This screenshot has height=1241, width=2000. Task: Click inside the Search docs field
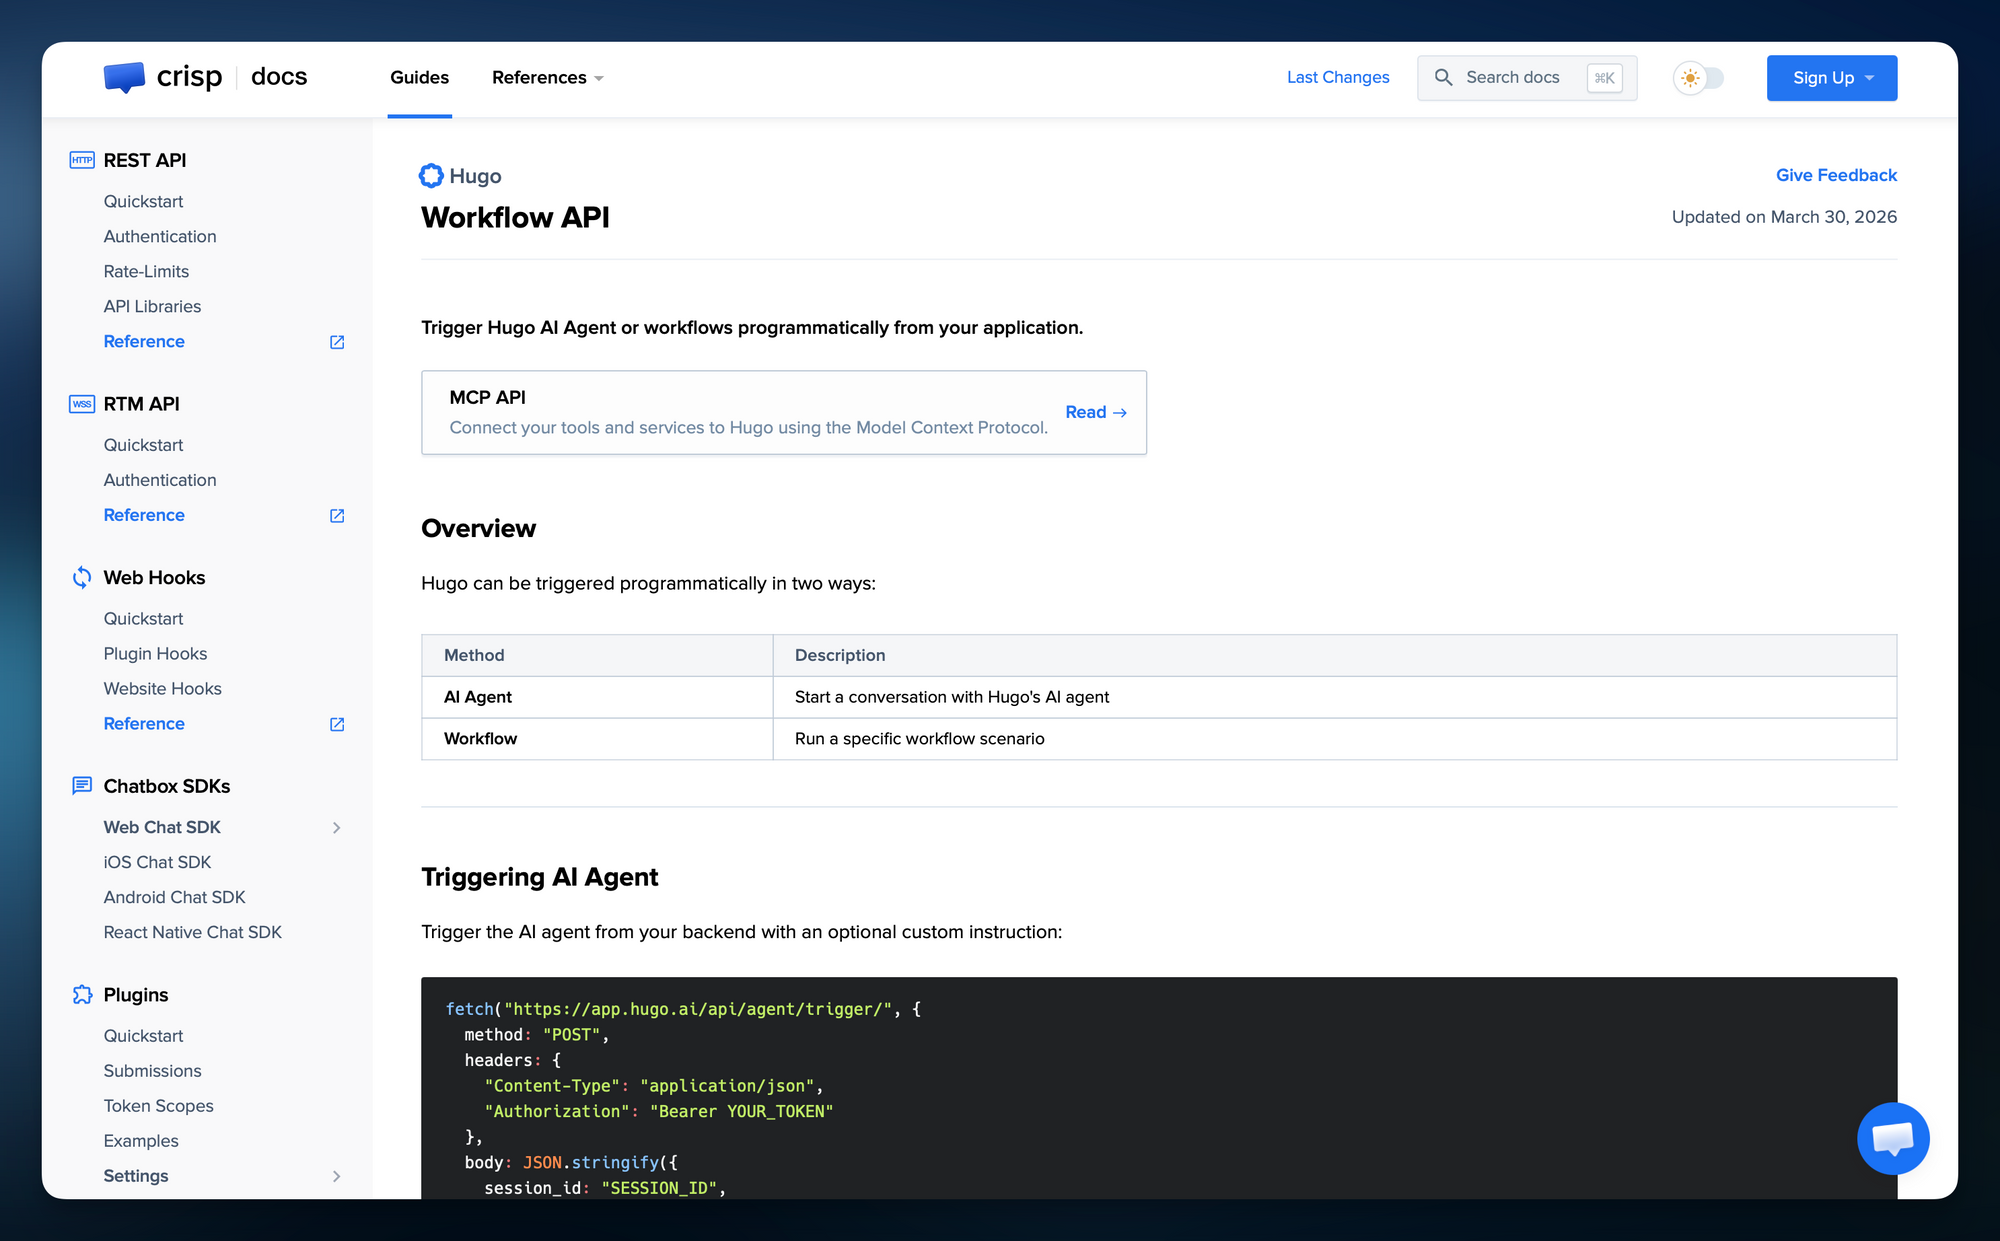click(1520, 77)
